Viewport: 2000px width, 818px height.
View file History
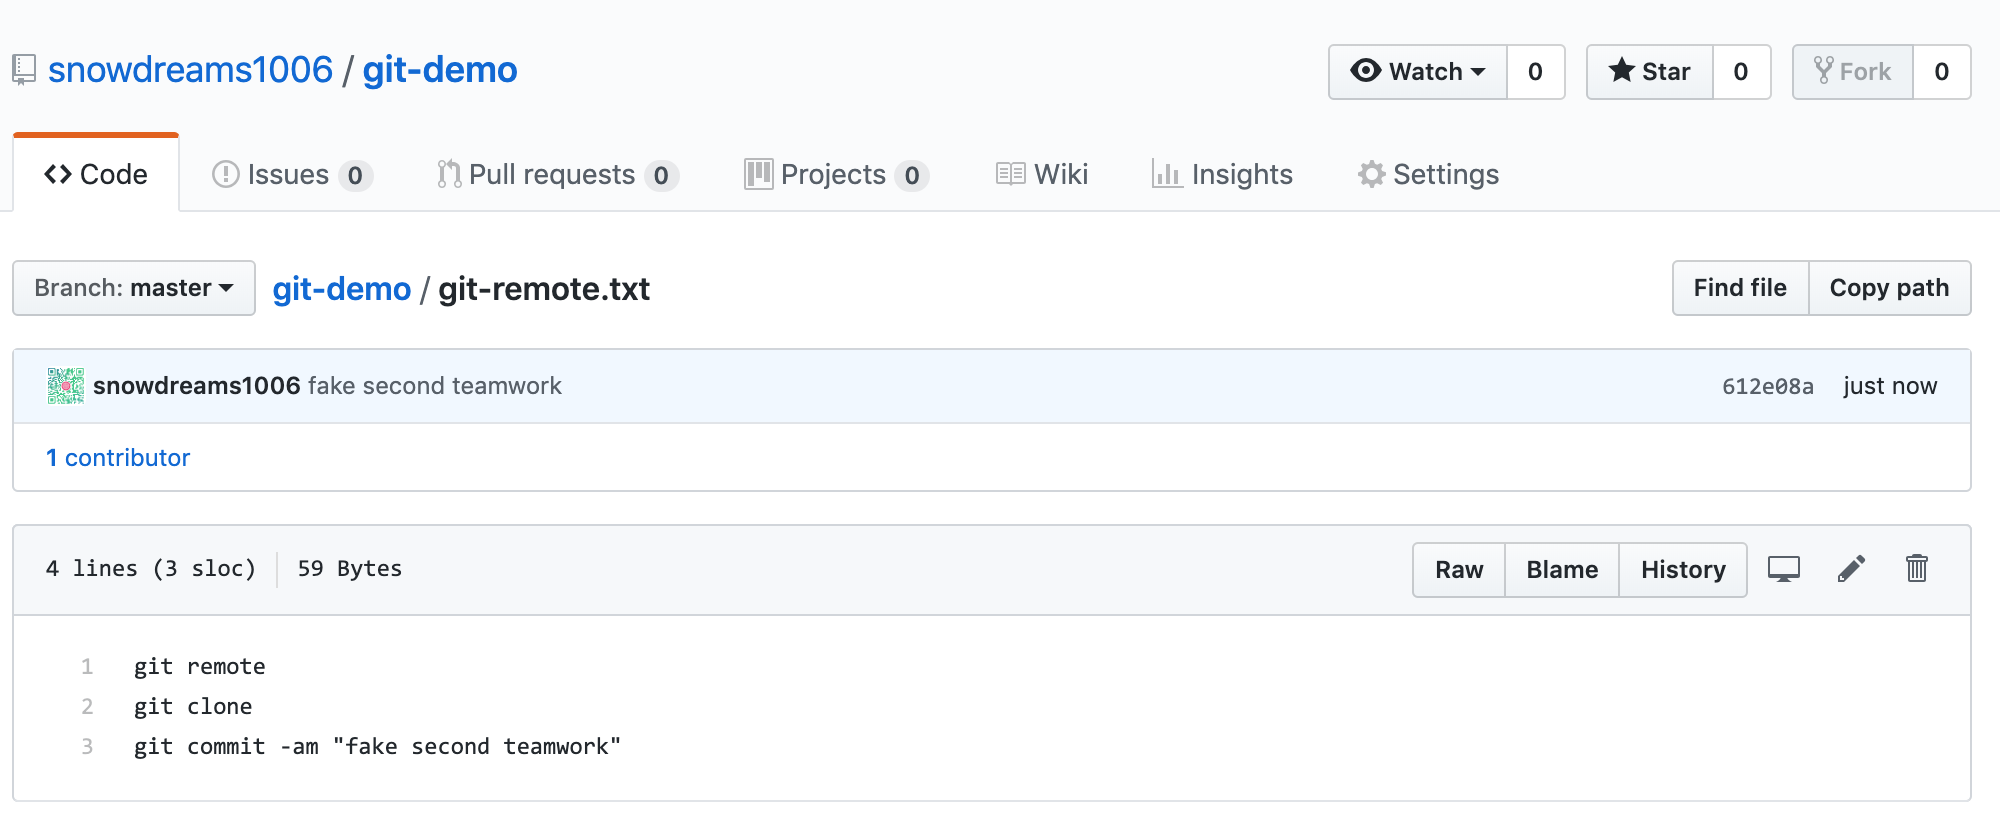point(1683,570)
